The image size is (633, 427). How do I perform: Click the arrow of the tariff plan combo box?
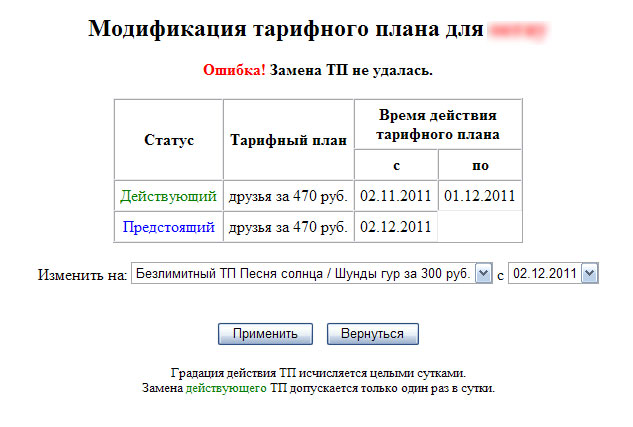(x=484, y=274)
